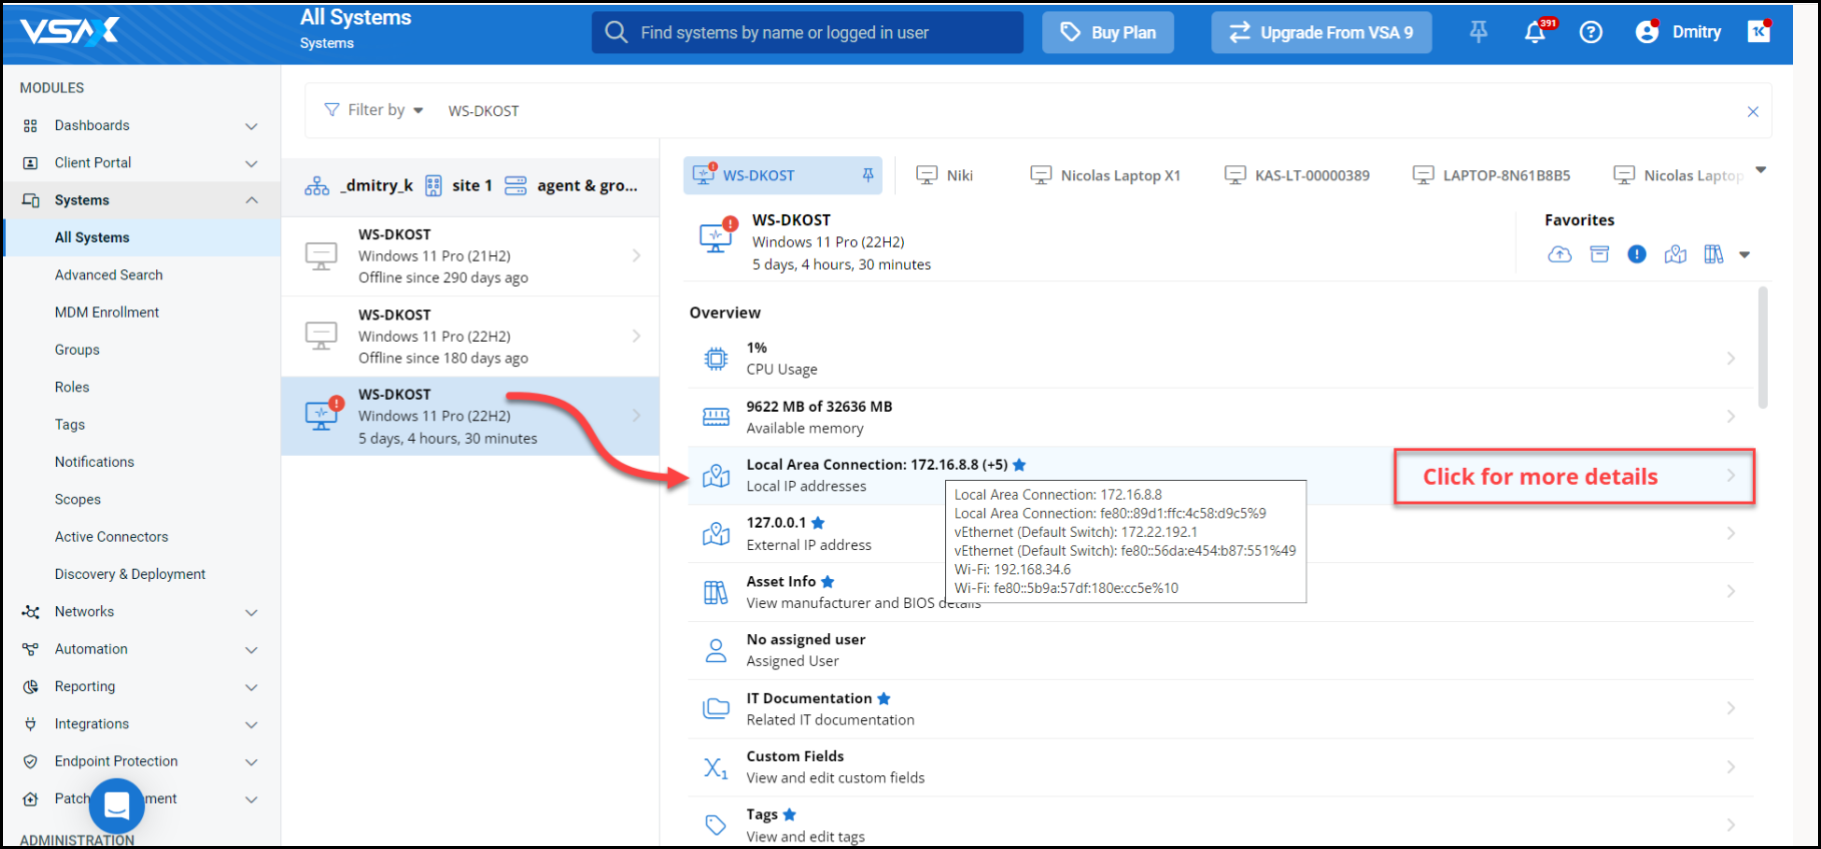Pin the WS-DKOST tab
This screenshot has height=849, width=1821.
tap(868, 175)
